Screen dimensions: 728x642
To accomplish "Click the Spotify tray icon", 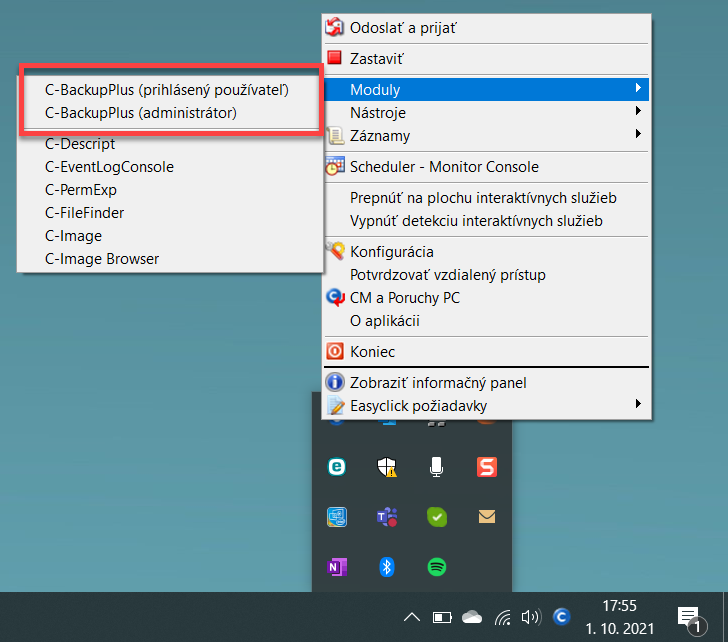I will [436, 567].
